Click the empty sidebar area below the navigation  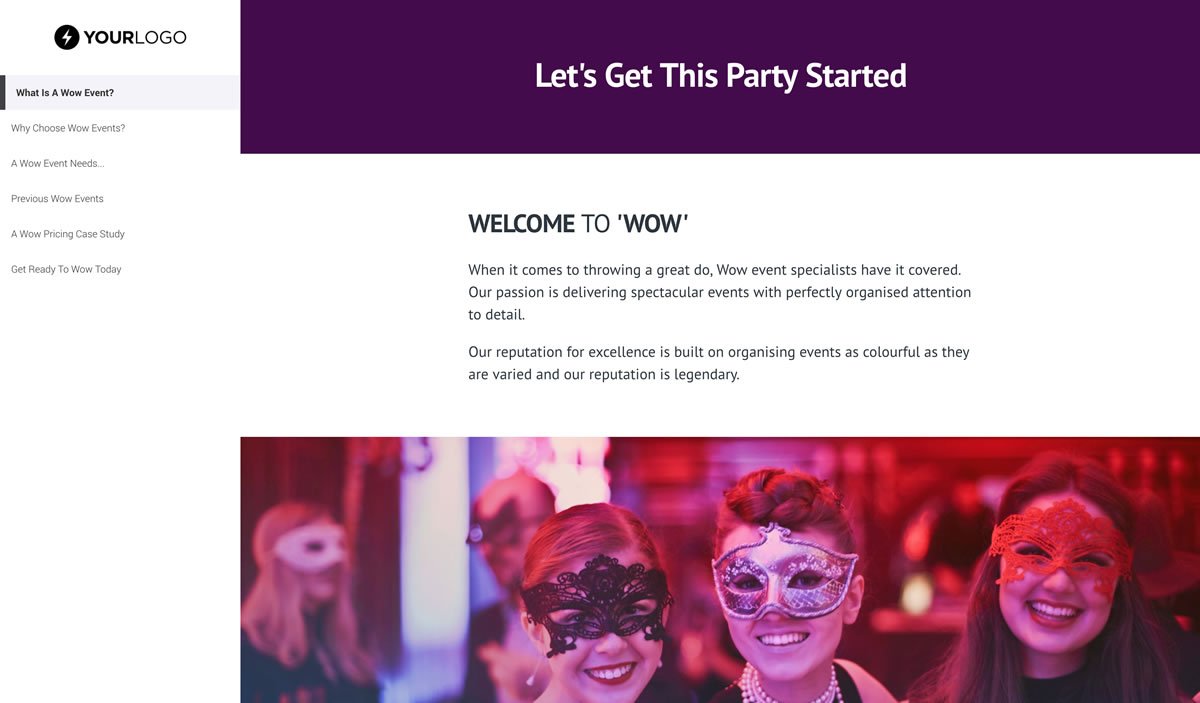(120, 480)
